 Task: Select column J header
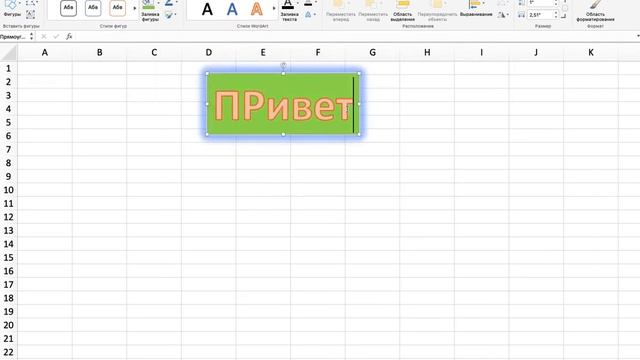coord(536,53)
